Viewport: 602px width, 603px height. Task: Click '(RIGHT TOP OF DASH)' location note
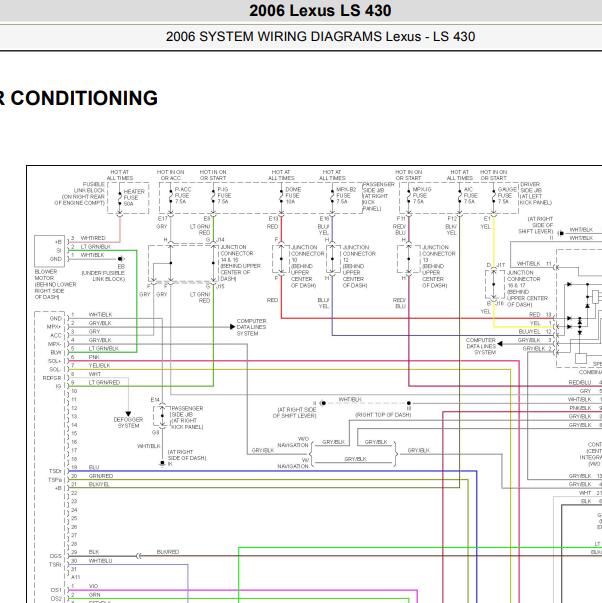383,415
